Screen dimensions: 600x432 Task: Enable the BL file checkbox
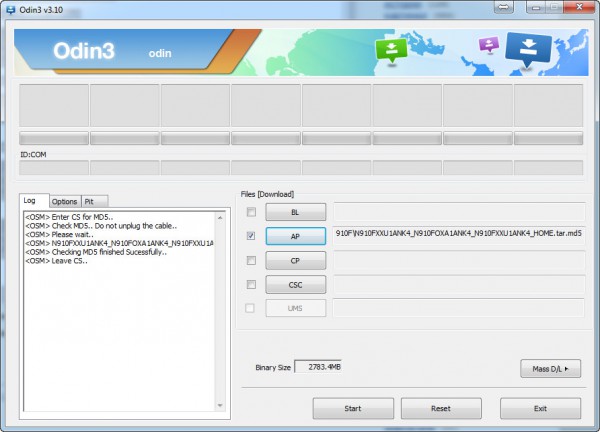pos(250,212)
